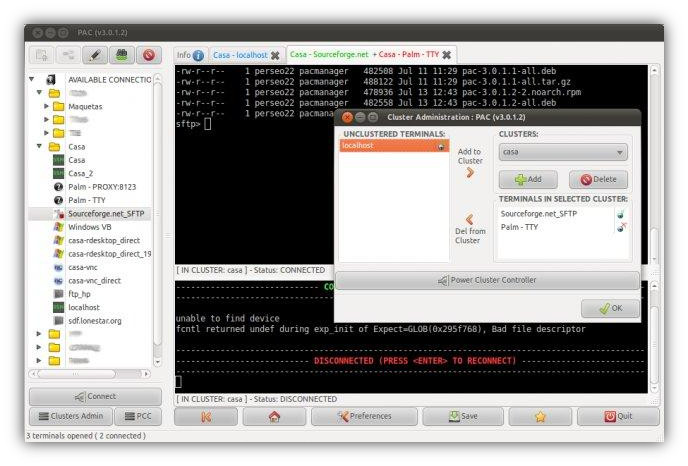Click the status icon beside Sourceforge.net_SFTP in cluster list
This screenshot has width=688, height=466.
point(620,215)
